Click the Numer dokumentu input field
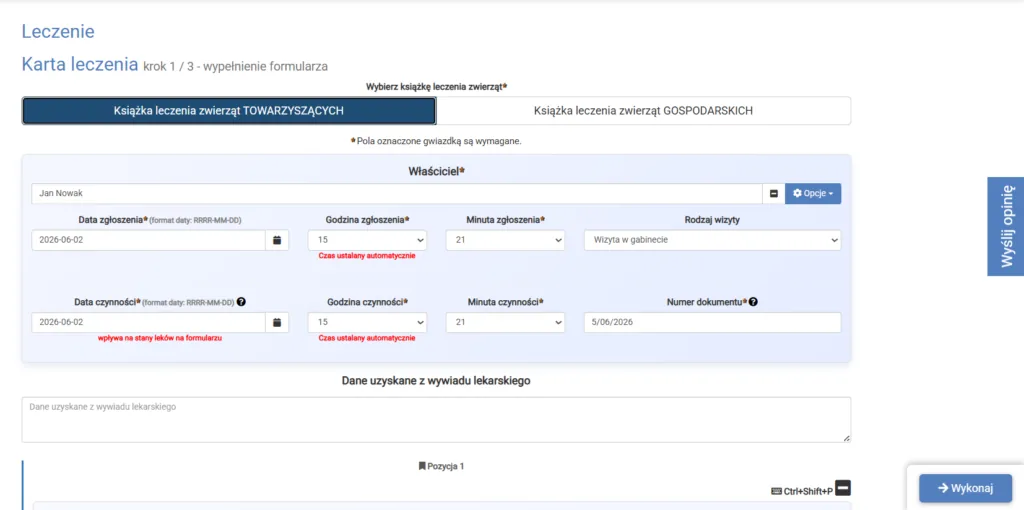This screenshot has width=1024, height=510. (712, 323)
